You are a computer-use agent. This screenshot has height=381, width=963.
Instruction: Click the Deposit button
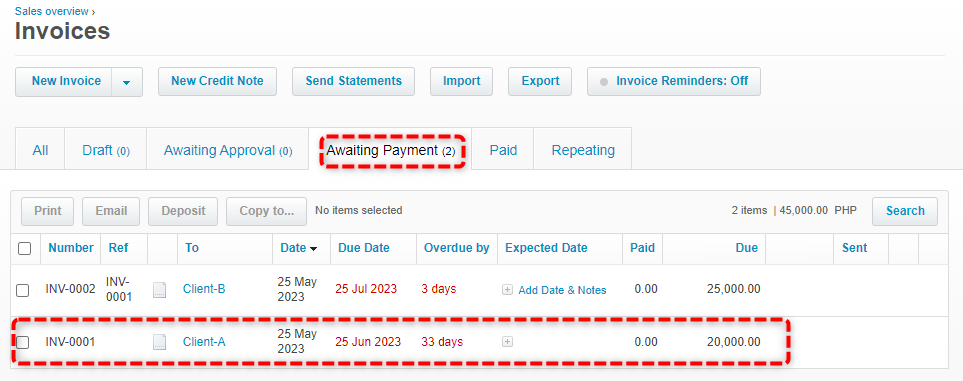point(183,211)
